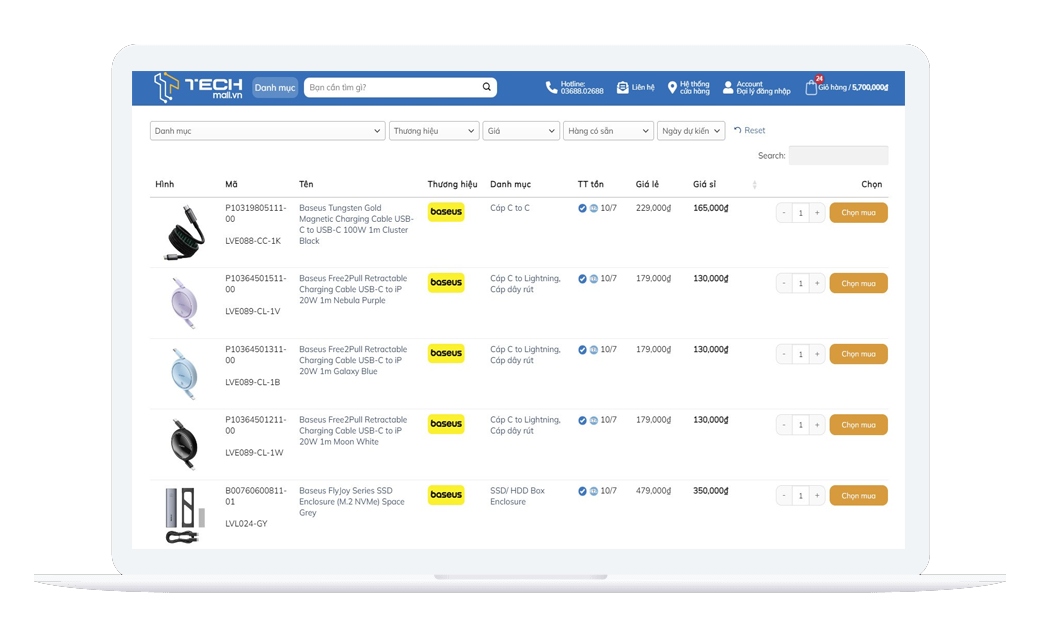Click the search magnifier icon
Screen dimensions: 1040x637
click(486, 87)
